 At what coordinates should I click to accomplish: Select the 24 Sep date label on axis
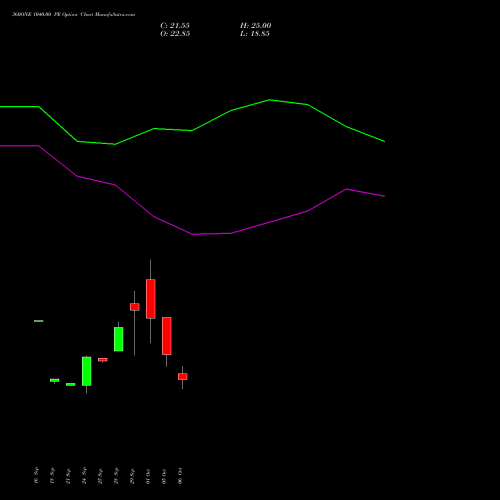click(x=84, y=476)
